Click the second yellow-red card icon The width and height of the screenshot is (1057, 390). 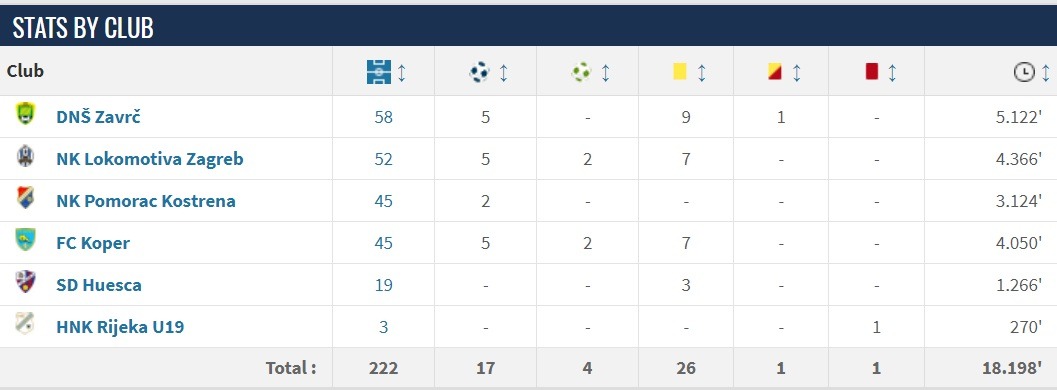pyautogui.click(x=775, y=71)
